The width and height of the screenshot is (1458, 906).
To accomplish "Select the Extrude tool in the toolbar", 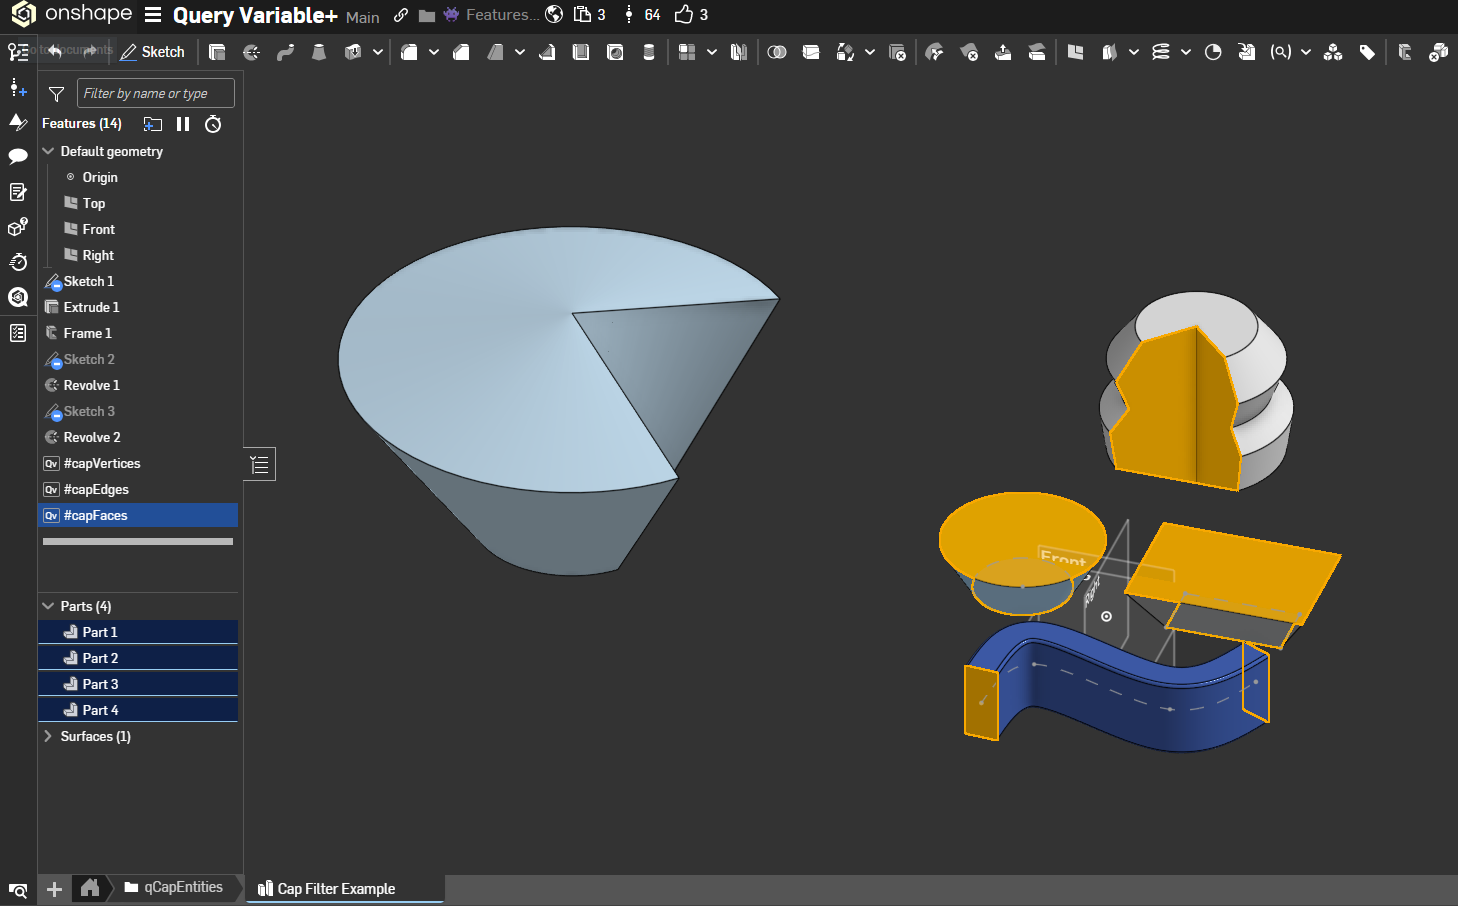I will pyautogui.click(x=217, y=52).
